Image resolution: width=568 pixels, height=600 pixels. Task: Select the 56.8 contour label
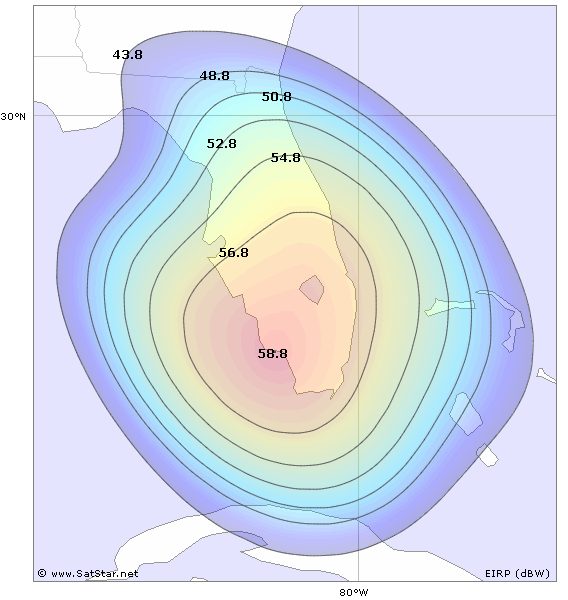(x=233, y=253)
